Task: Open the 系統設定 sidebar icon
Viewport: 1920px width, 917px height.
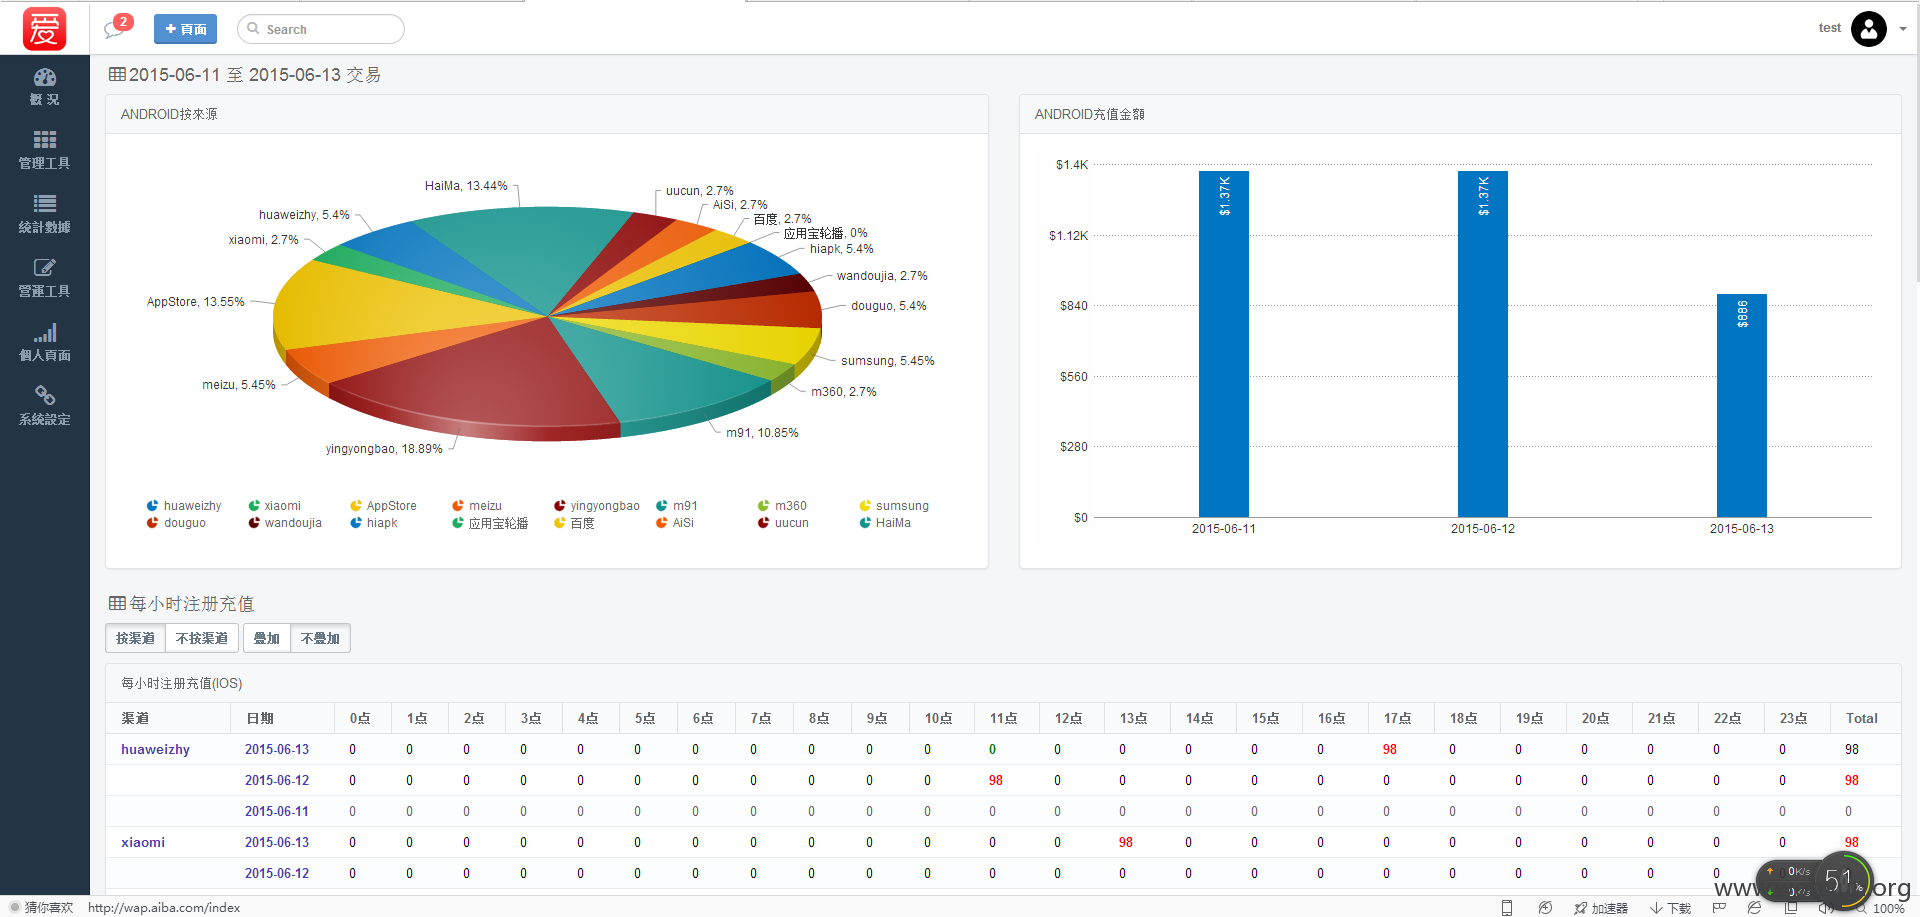Action: (44, 396)
